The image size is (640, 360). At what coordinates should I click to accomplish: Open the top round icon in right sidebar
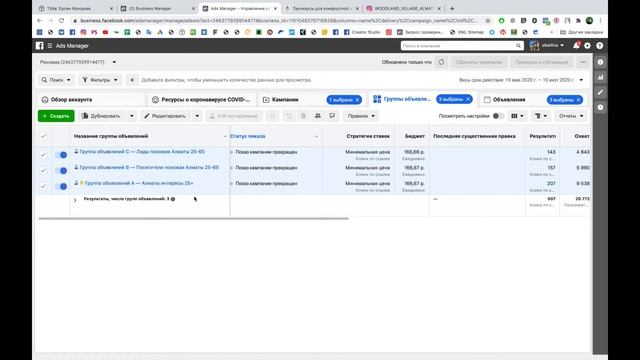click(x=600, y=62)
